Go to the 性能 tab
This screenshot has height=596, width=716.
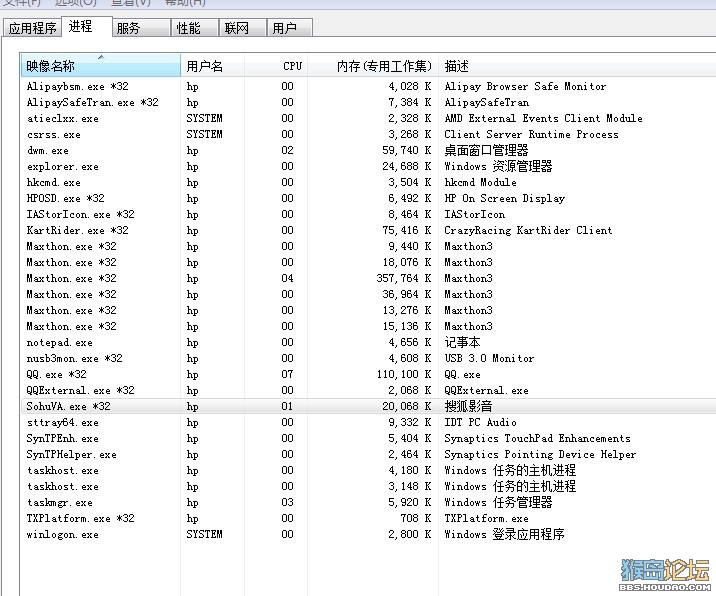coord(194,28)
